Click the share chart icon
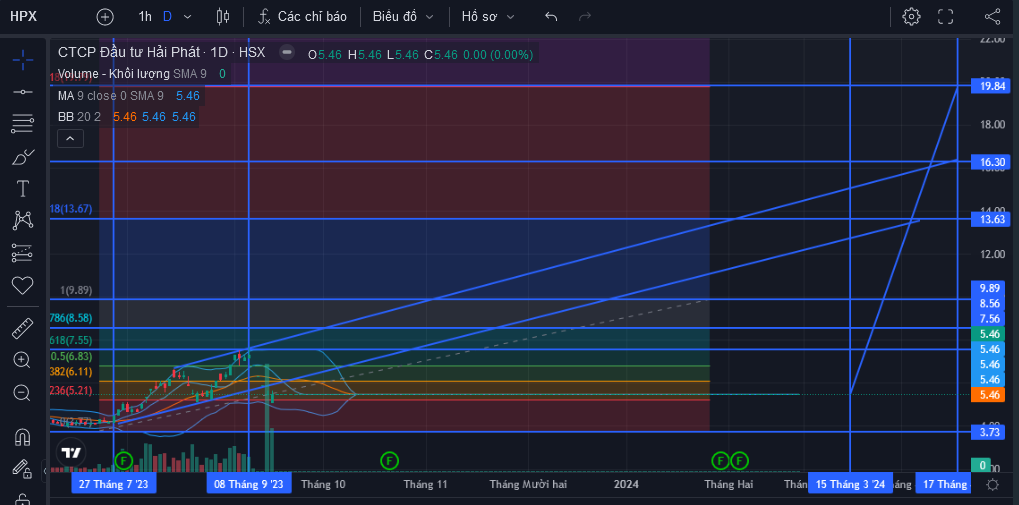 point(992,16)
